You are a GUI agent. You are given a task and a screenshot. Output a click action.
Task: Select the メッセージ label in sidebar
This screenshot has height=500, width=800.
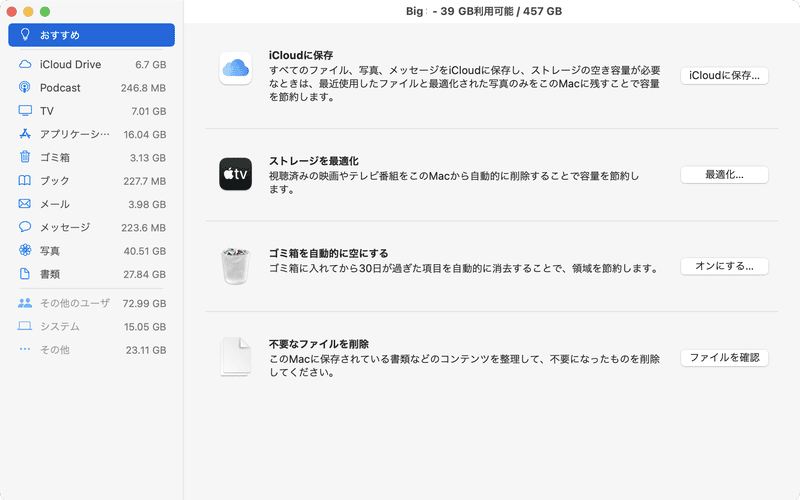[65, 228]
